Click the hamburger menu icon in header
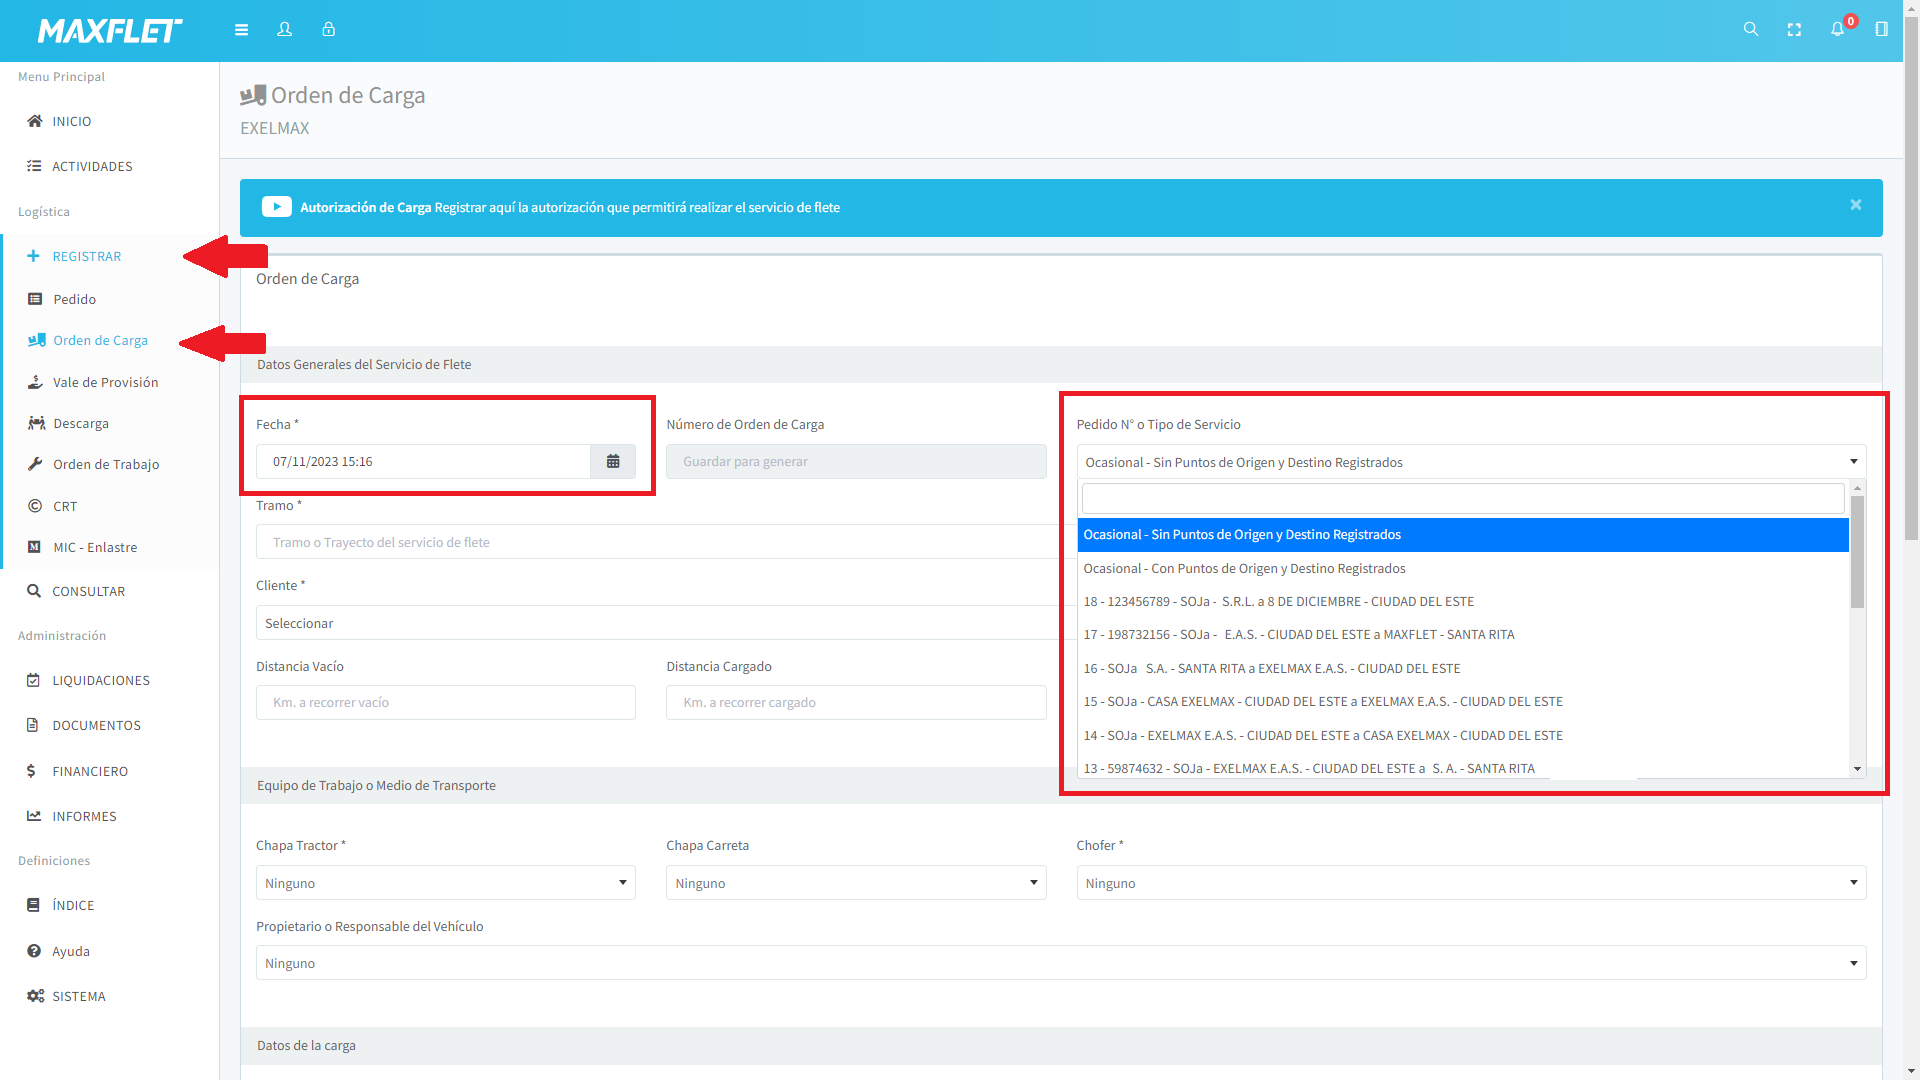 [241, 30]
